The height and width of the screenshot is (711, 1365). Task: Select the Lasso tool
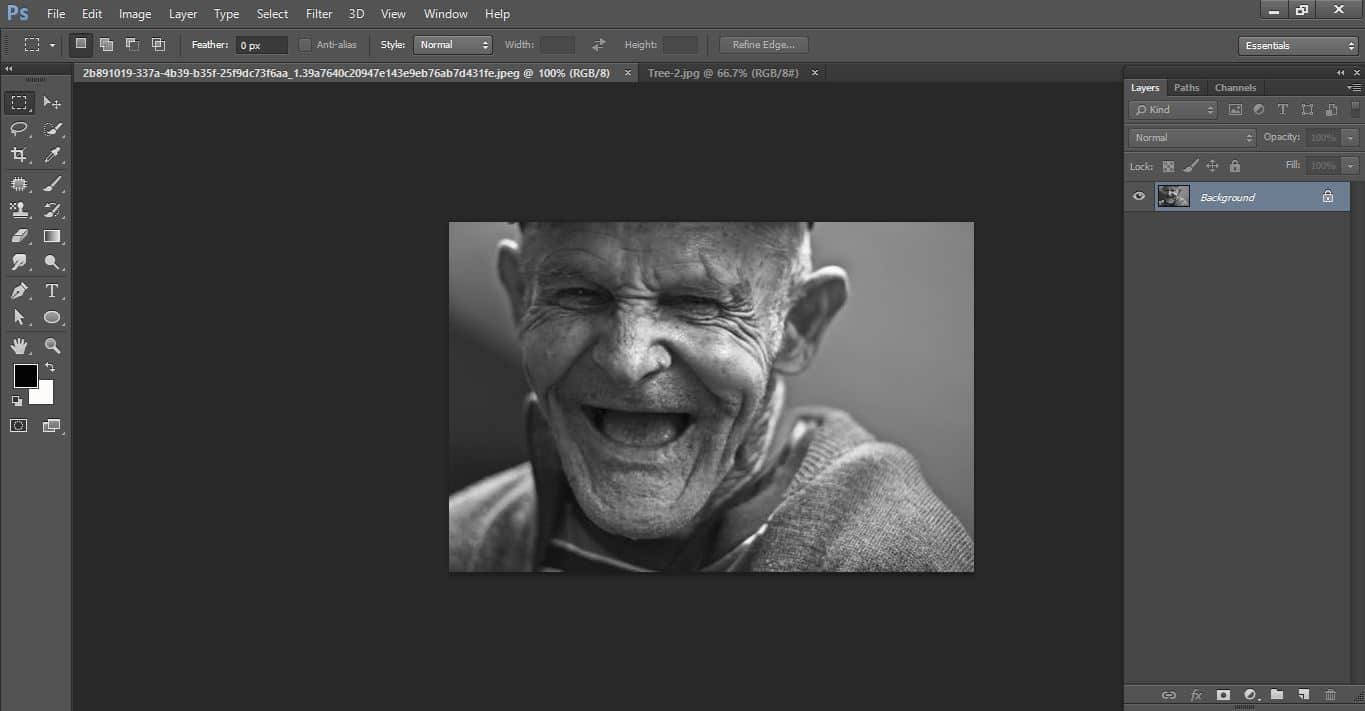click(19, 129)
